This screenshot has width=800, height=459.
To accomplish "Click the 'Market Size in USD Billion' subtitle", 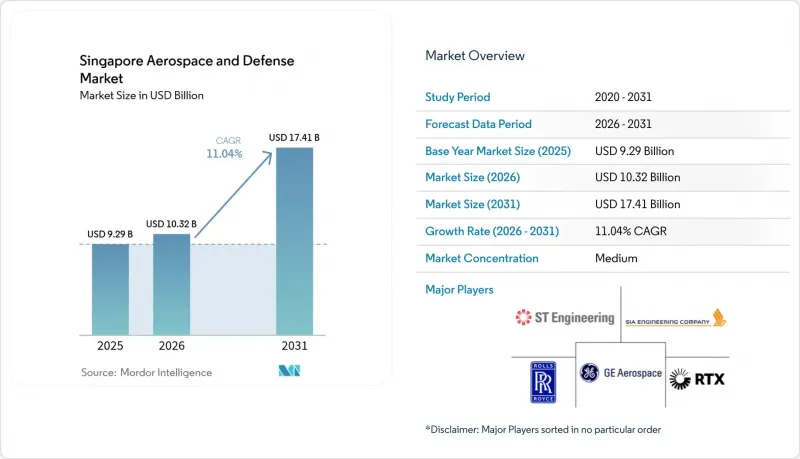I will (x=141, y=95).
